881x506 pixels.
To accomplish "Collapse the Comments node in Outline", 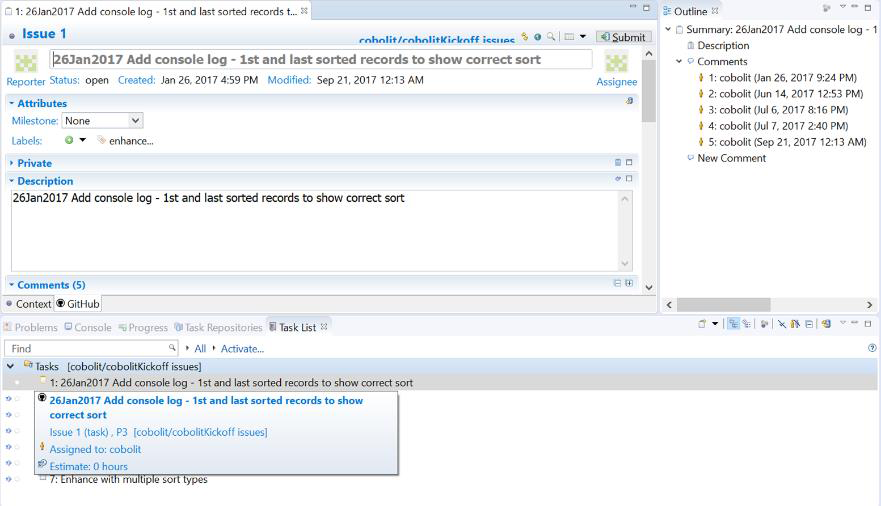I will click(x=679, y=61).
